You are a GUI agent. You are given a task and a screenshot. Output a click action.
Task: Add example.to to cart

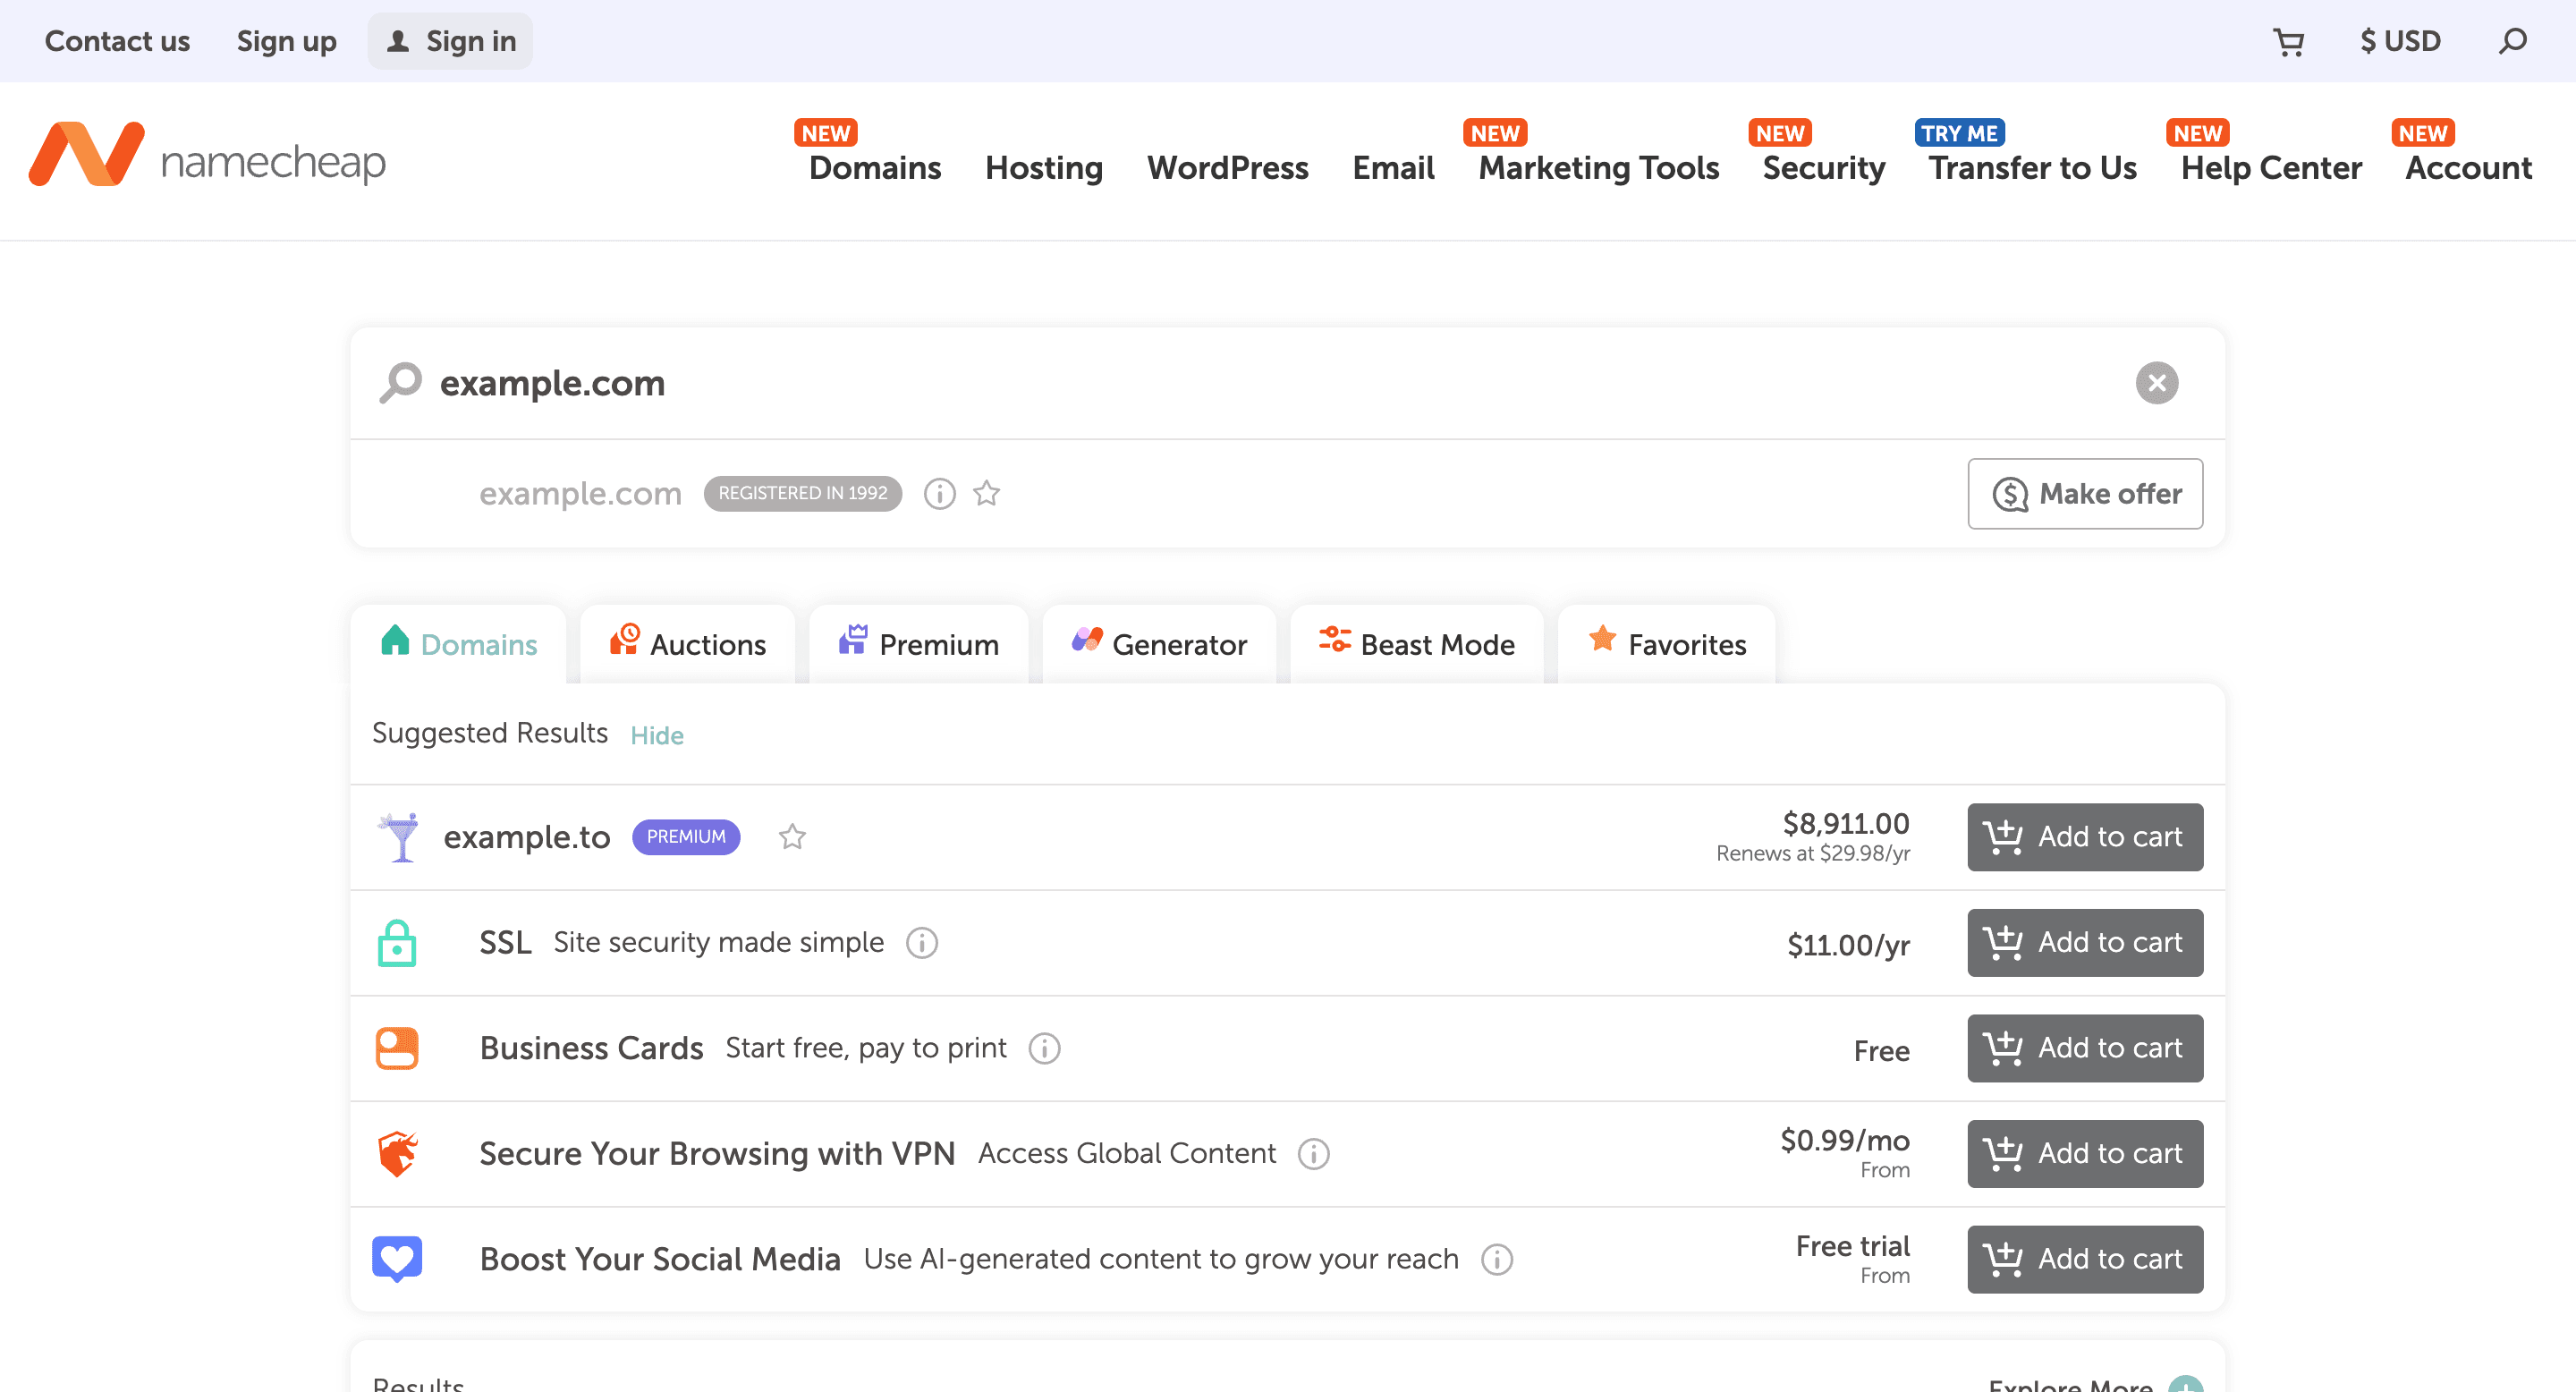tap(2085, 837)
